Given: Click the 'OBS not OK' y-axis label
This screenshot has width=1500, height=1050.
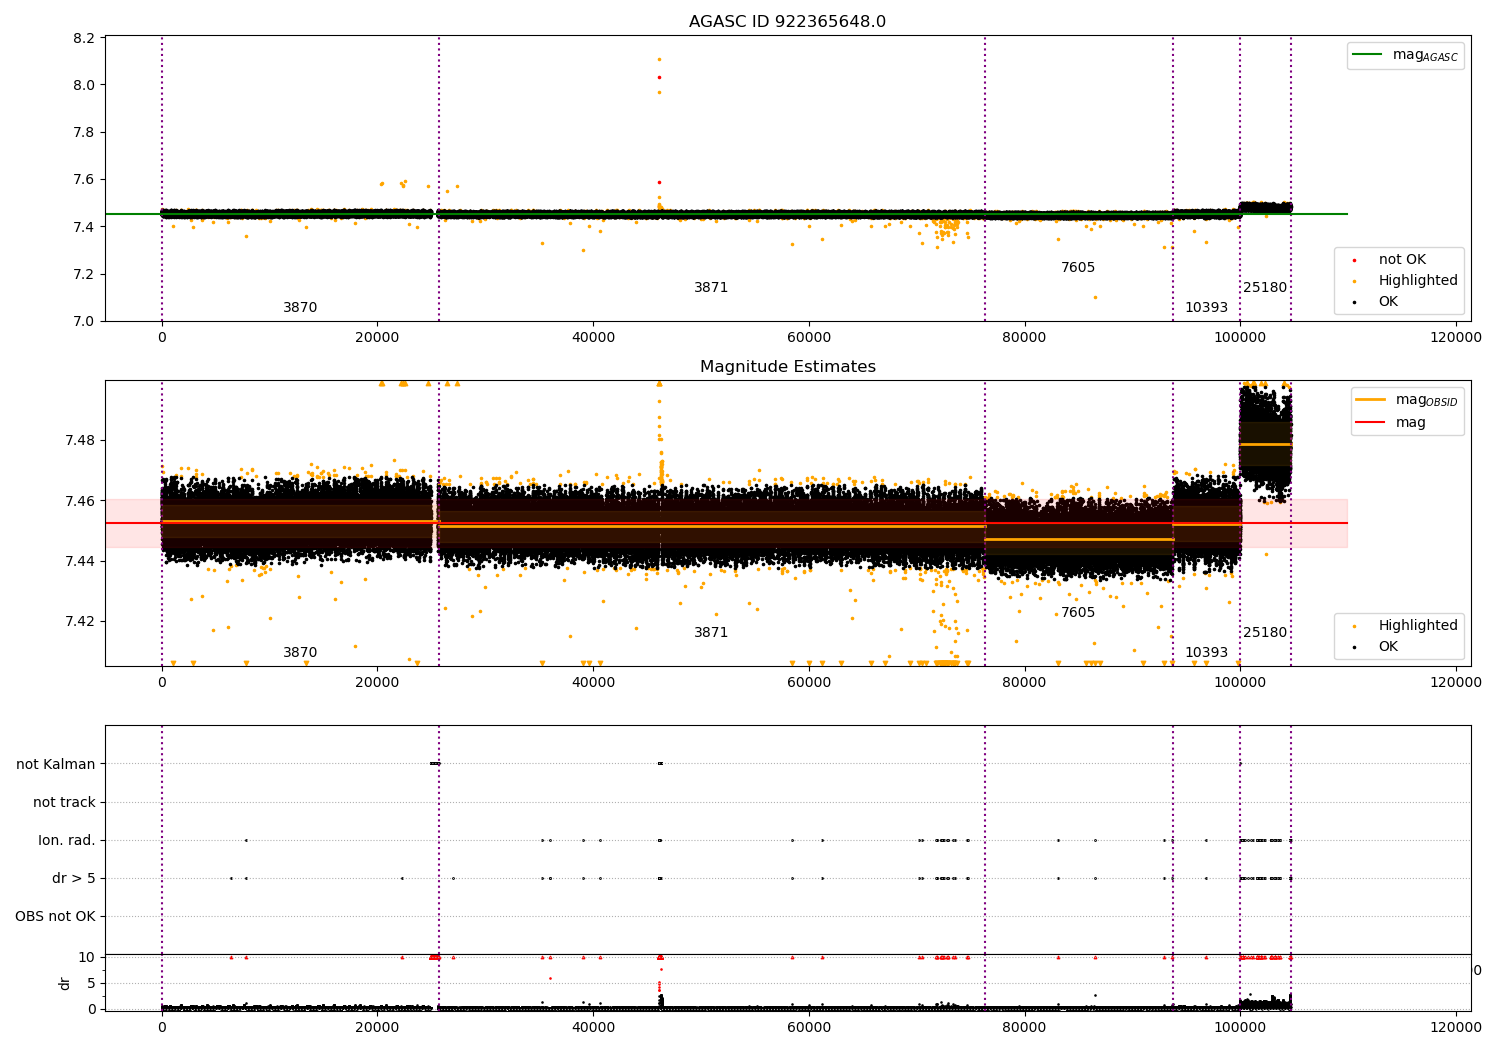Looking at the screenshot, I should click(x=55, y=916).
